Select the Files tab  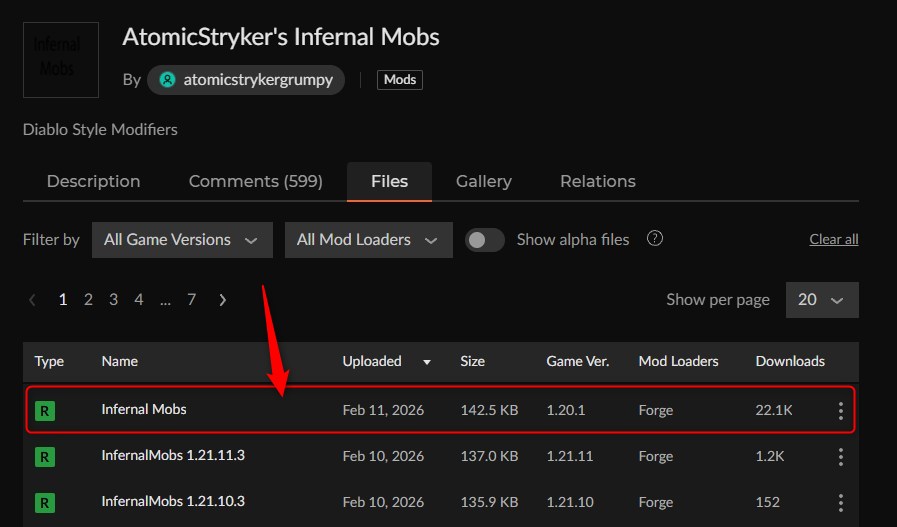390,181
